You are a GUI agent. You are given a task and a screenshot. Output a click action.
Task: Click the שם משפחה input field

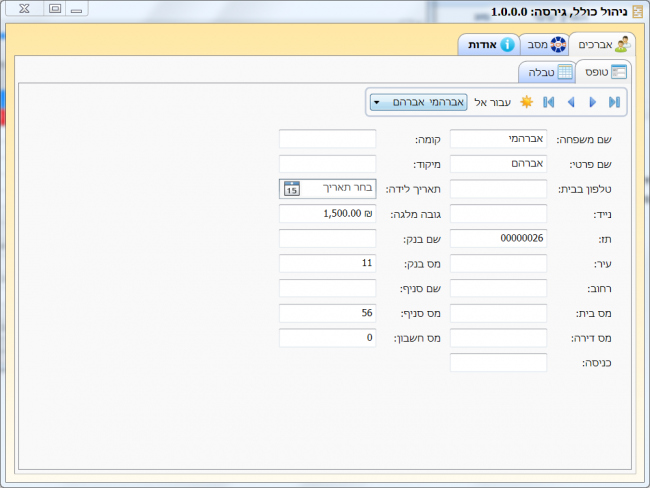click(x=498, y=139)
